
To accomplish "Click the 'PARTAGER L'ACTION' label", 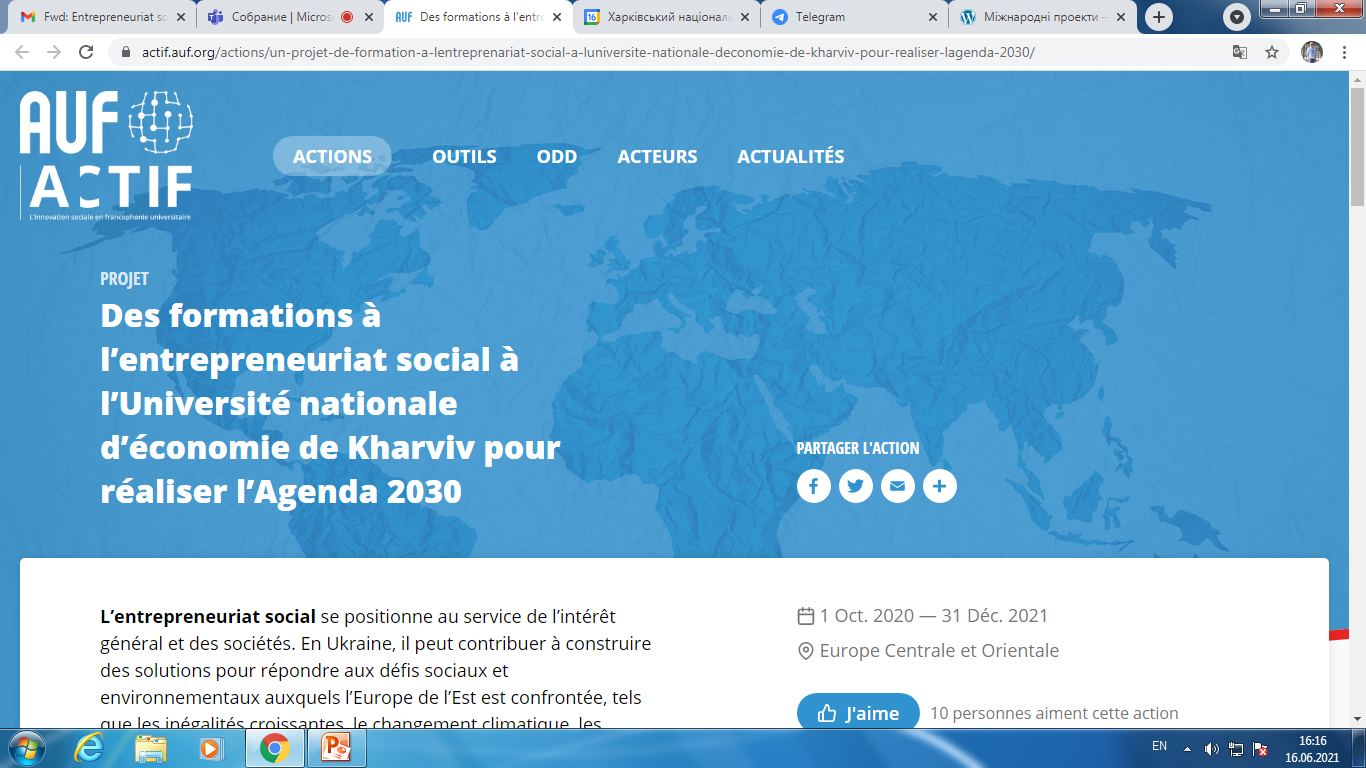I will [858, 448].
